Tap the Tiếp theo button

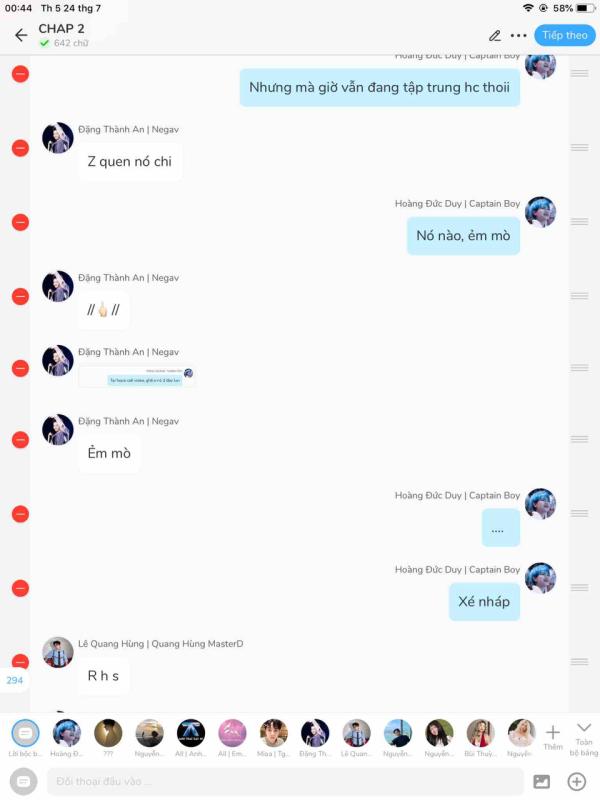point(565,35)
